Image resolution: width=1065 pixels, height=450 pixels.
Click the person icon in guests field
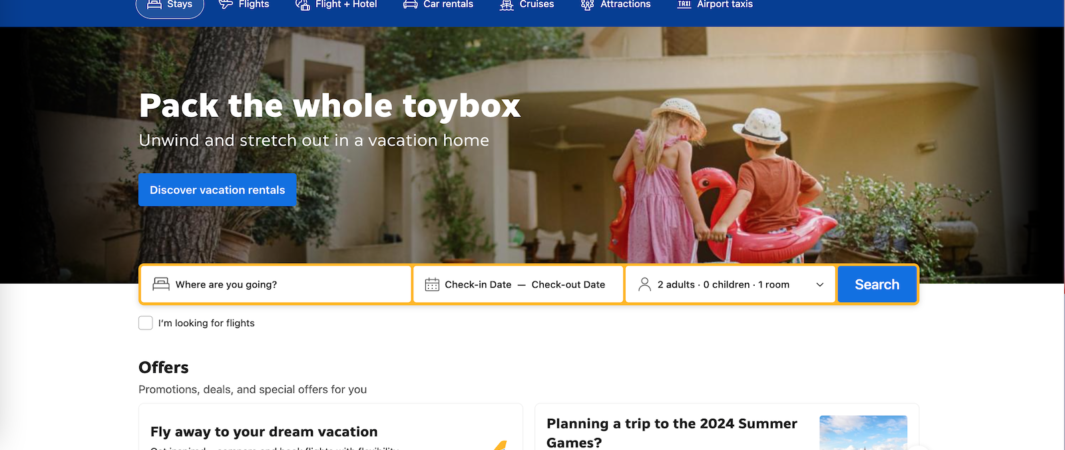click(645, 284)
